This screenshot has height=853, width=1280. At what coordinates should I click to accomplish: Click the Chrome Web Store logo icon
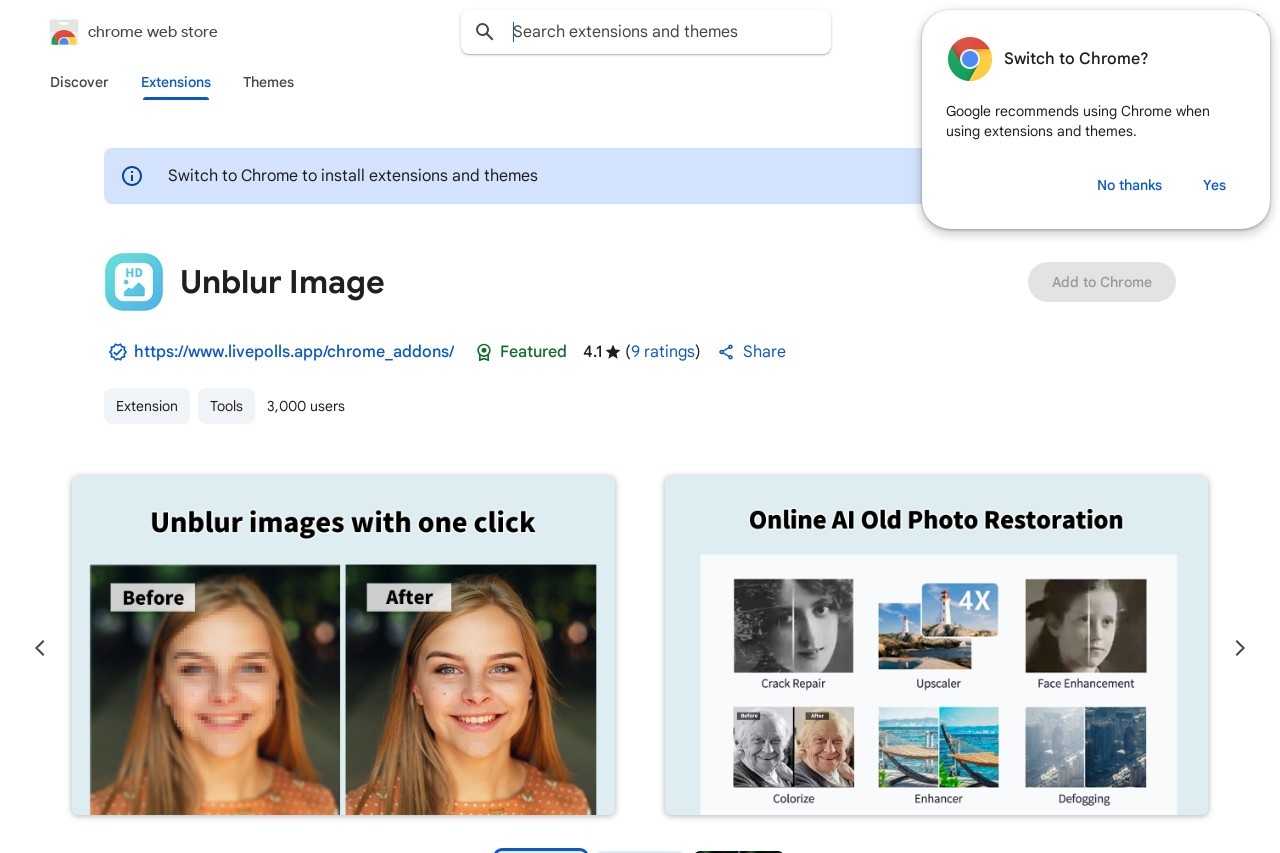pyautogui.click(x=64, y=32)
